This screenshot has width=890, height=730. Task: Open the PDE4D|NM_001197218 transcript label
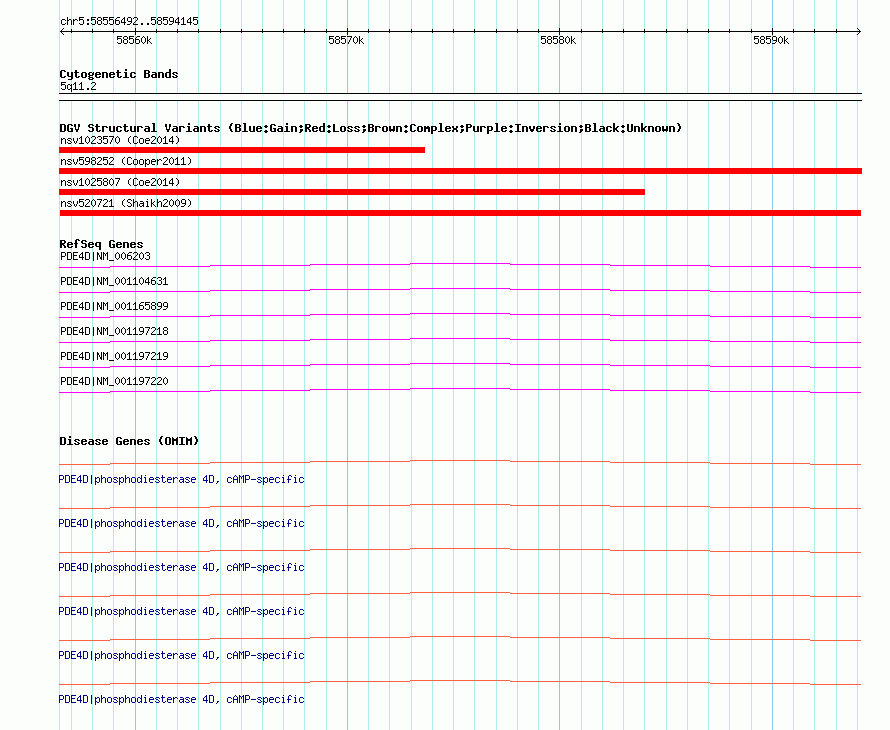[x=114, y=332]
